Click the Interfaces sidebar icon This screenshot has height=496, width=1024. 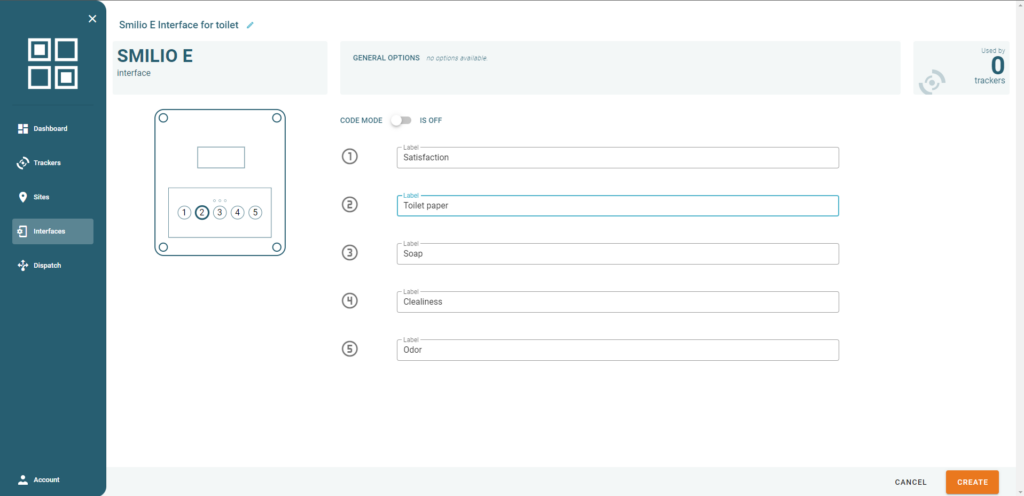click(23, 231)
